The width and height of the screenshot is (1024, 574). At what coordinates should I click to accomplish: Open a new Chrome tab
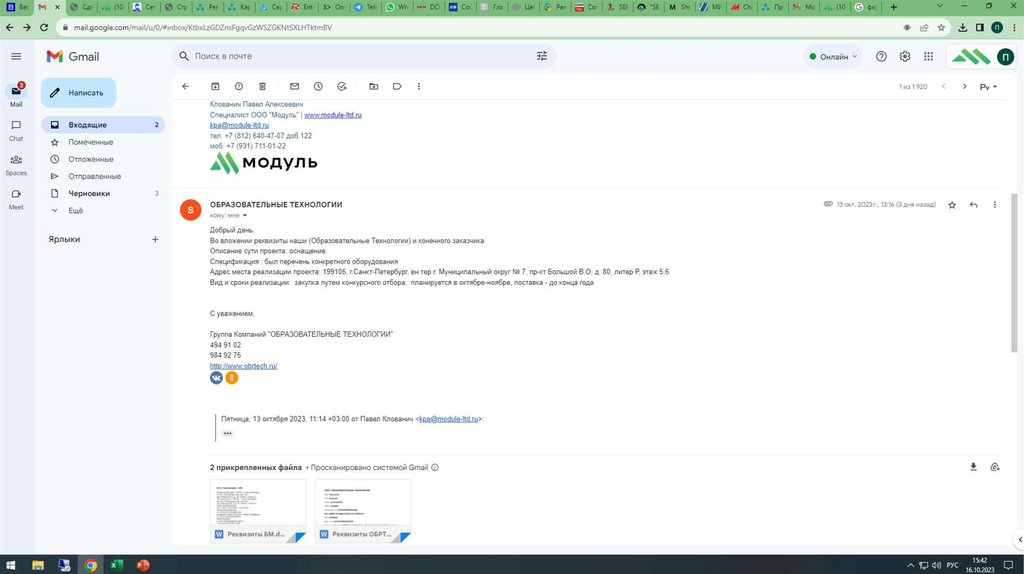pos(893,7)
